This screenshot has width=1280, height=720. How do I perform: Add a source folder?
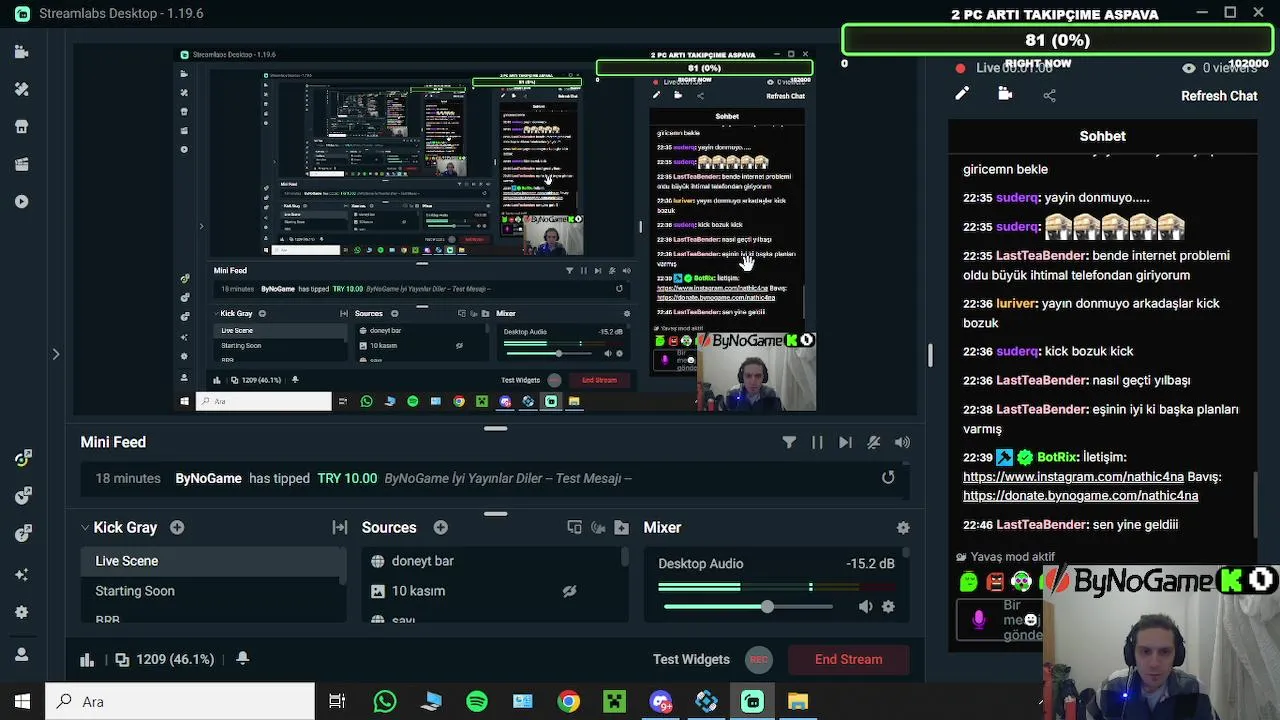(x=621, y=527)
